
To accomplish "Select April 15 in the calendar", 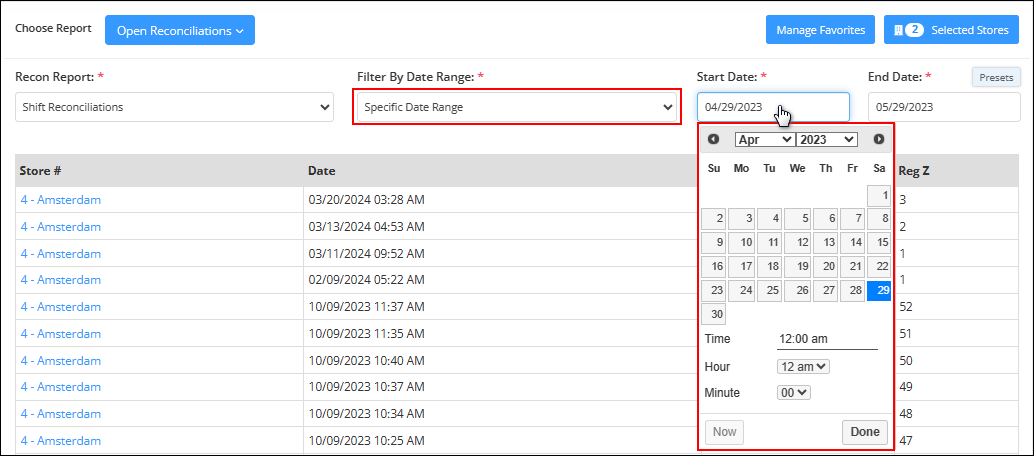I will tap(879, 242).
